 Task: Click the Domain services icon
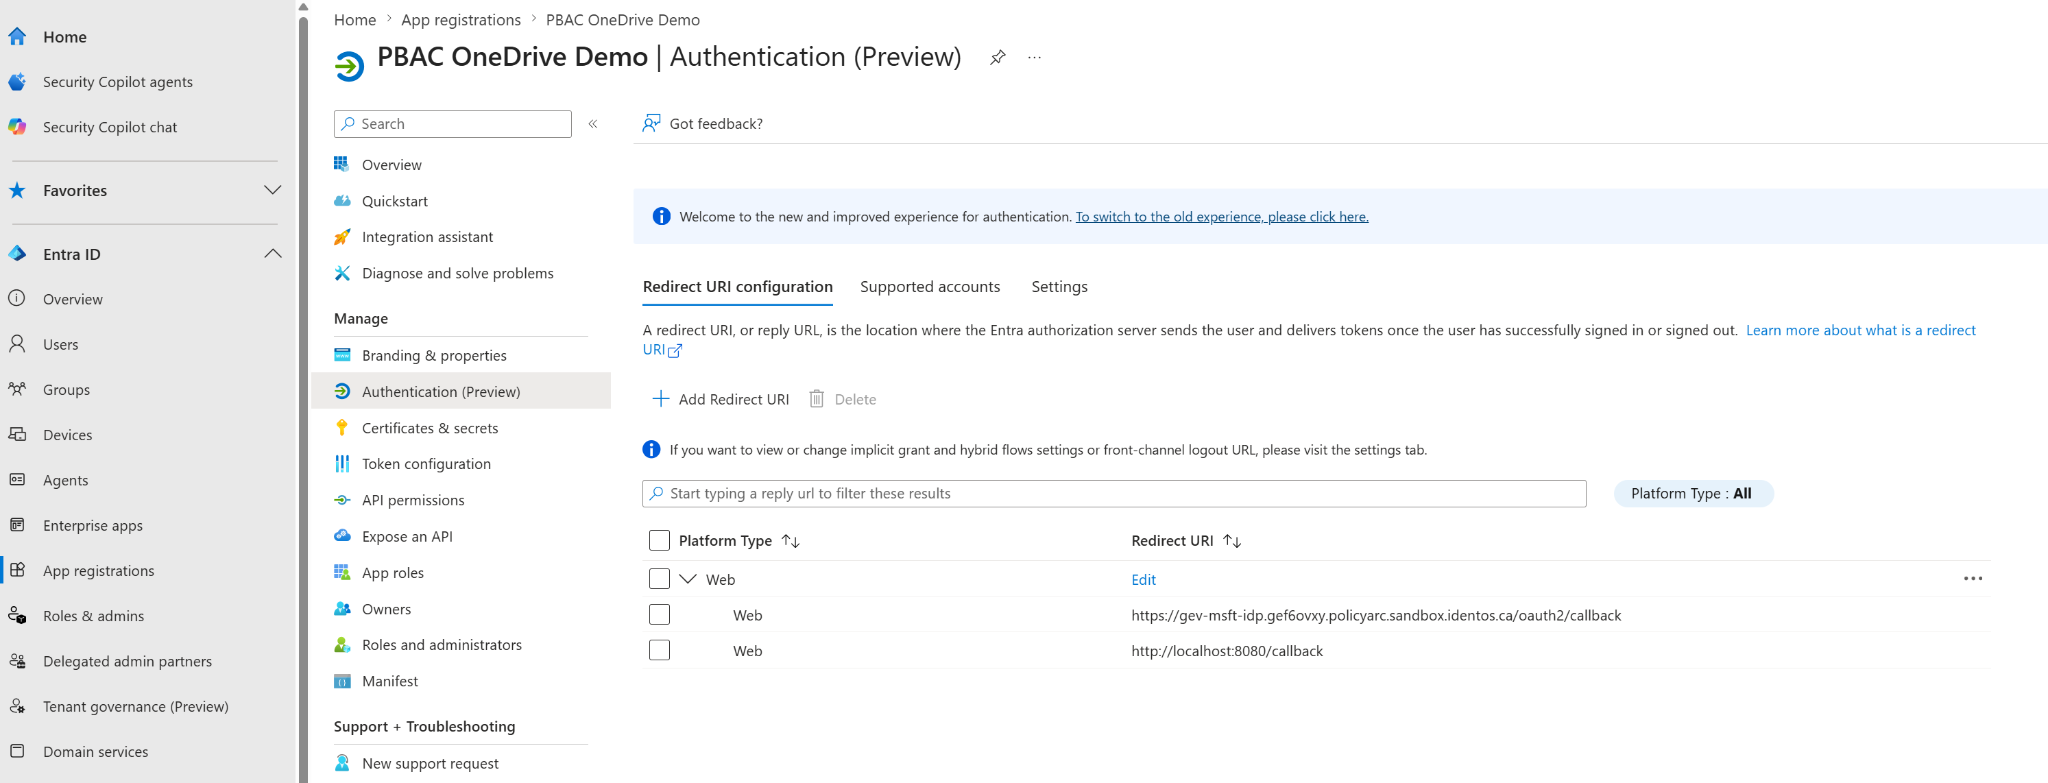pos(17,751)
